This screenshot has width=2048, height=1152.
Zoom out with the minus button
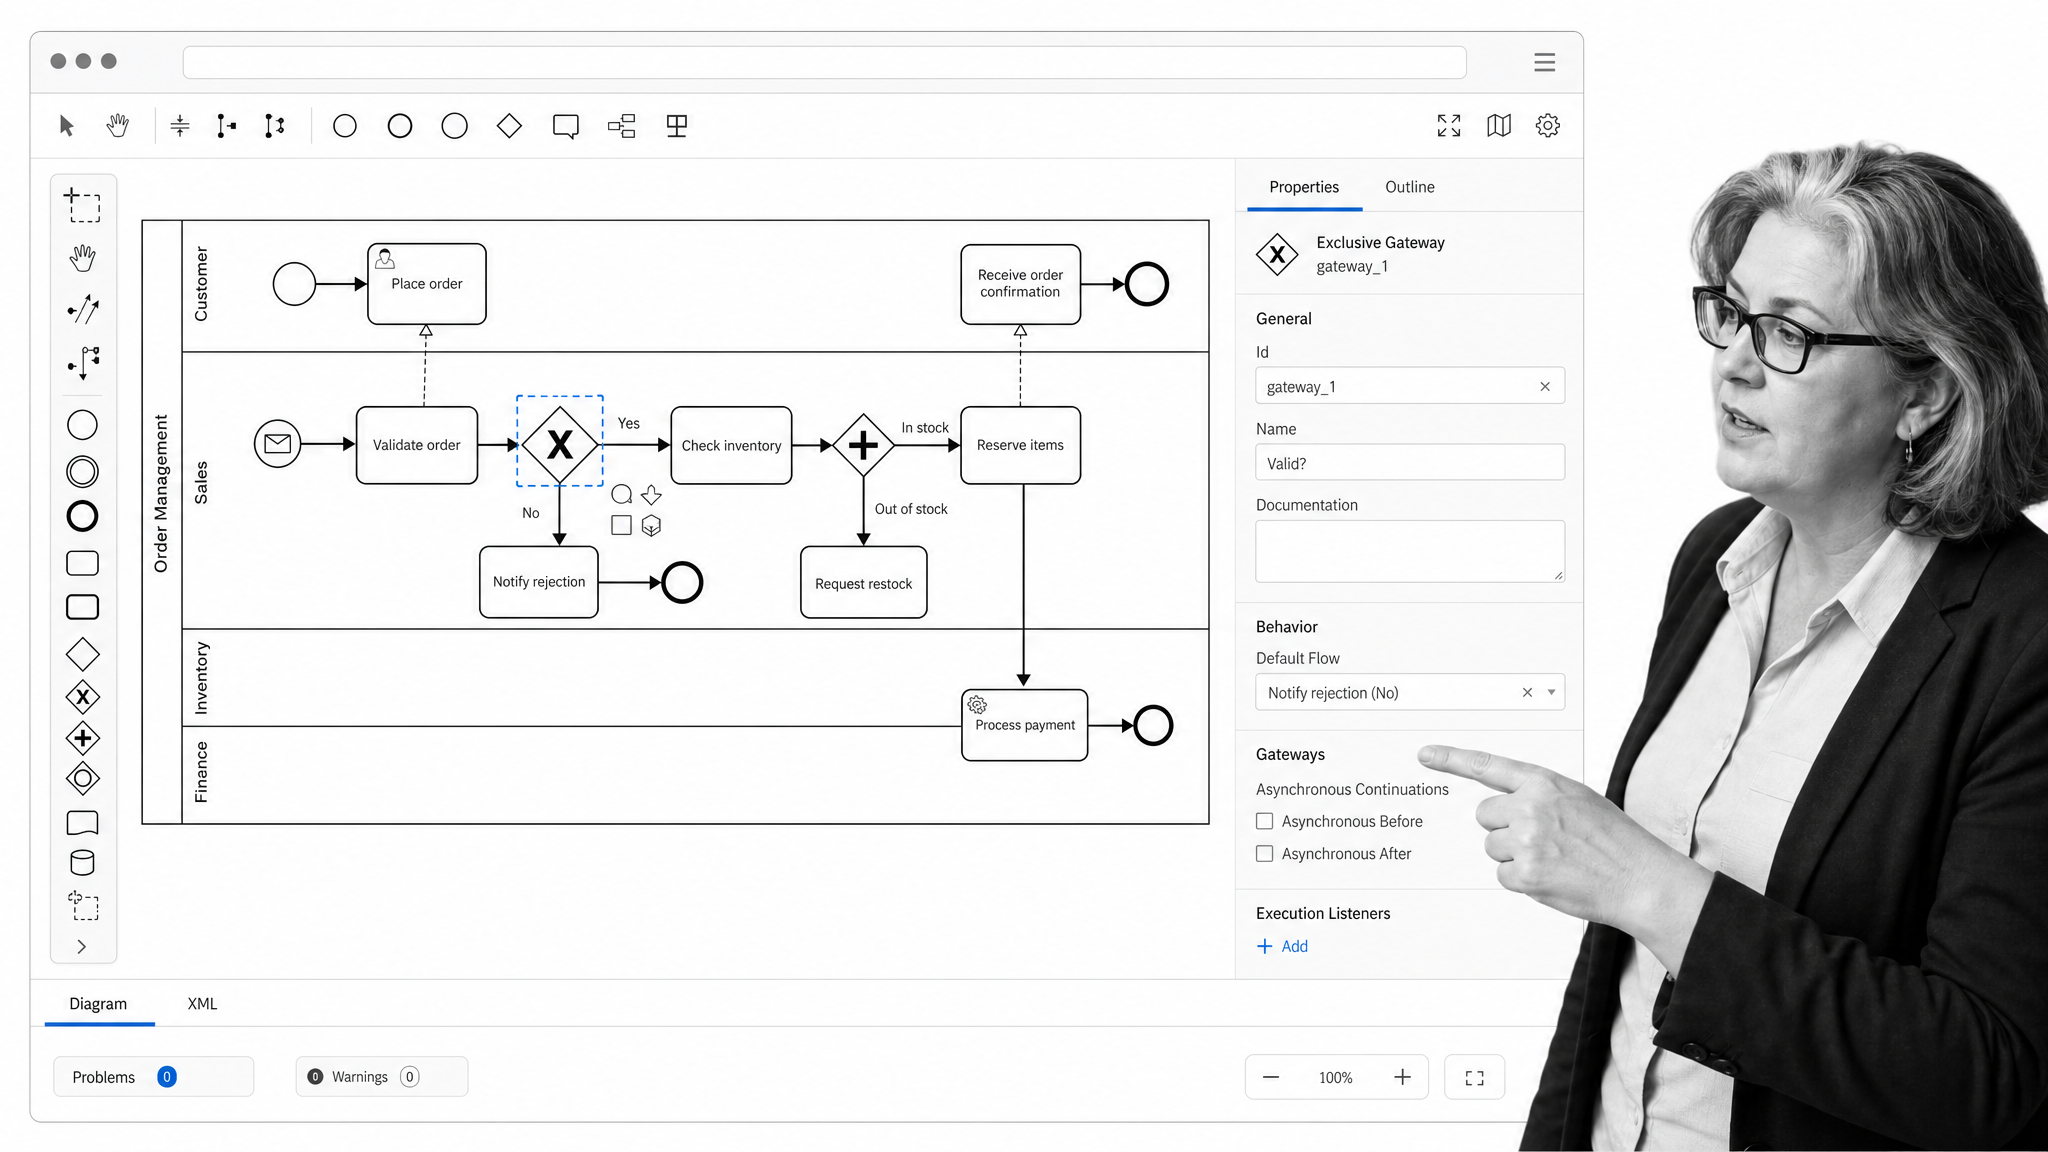point(1271,1077)
